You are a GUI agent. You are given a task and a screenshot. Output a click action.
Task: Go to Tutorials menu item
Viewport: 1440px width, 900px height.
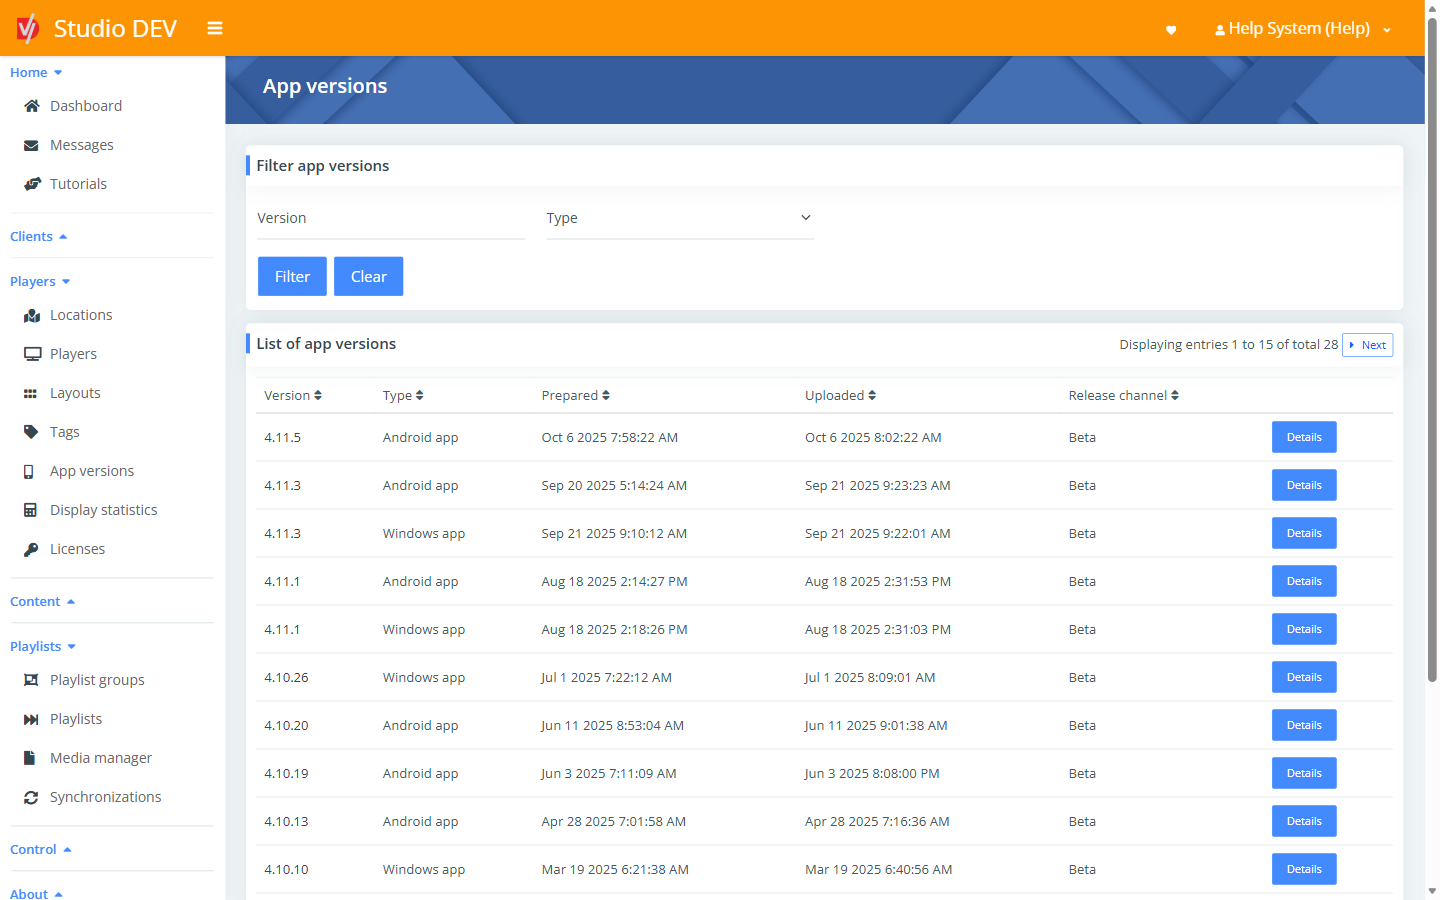tap(78, 184)
